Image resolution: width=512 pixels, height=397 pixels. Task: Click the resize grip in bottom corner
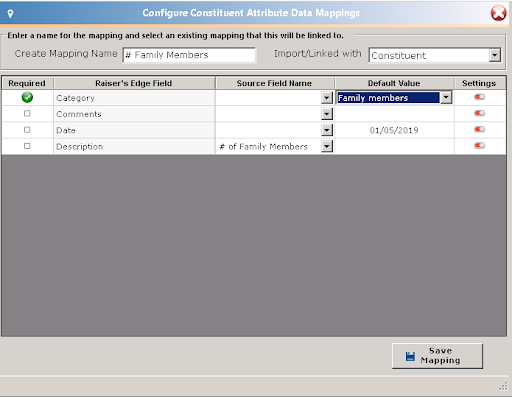503,386
